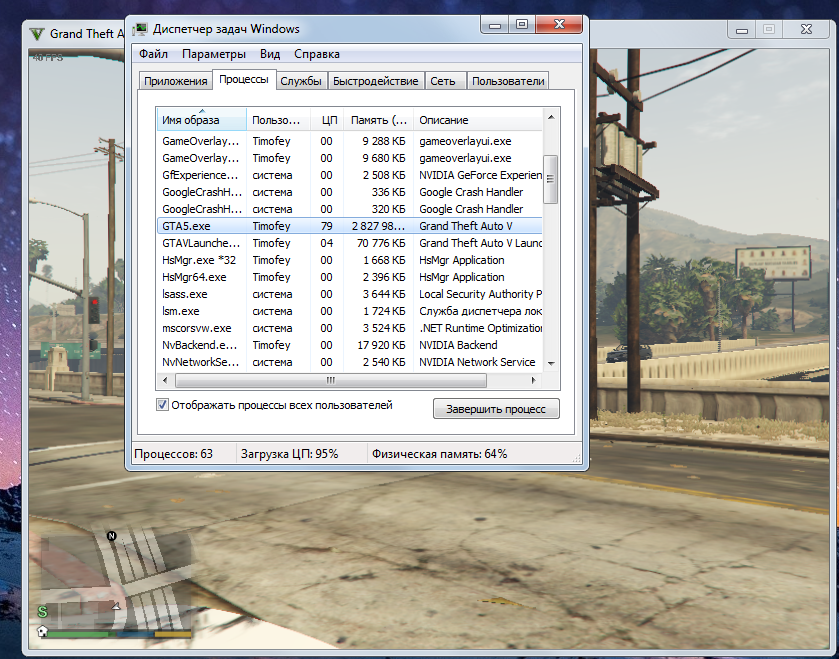Switch to the Быстродействие tab
Viewport: 839px width, 659px height.
coord(375,81)
